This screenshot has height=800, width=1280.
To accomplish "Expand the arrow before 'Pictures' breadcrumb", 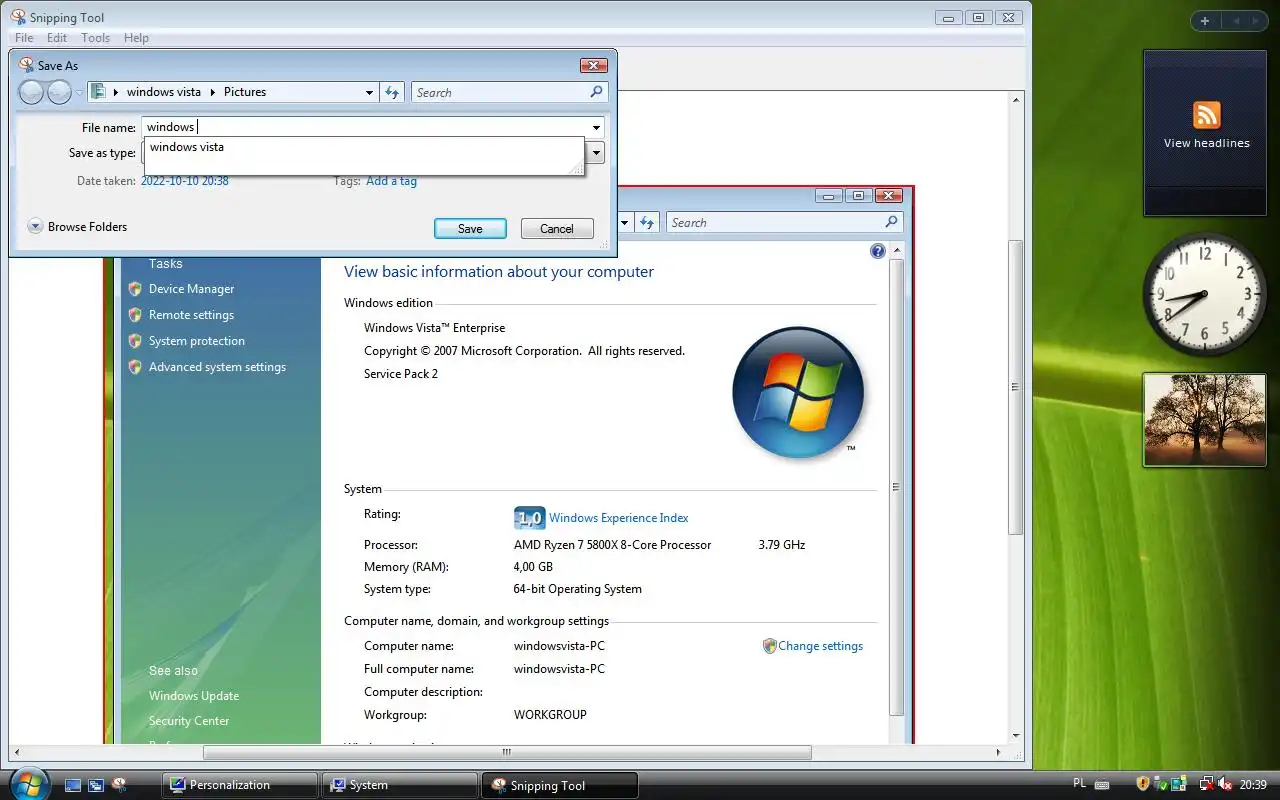I will (213, 92).
